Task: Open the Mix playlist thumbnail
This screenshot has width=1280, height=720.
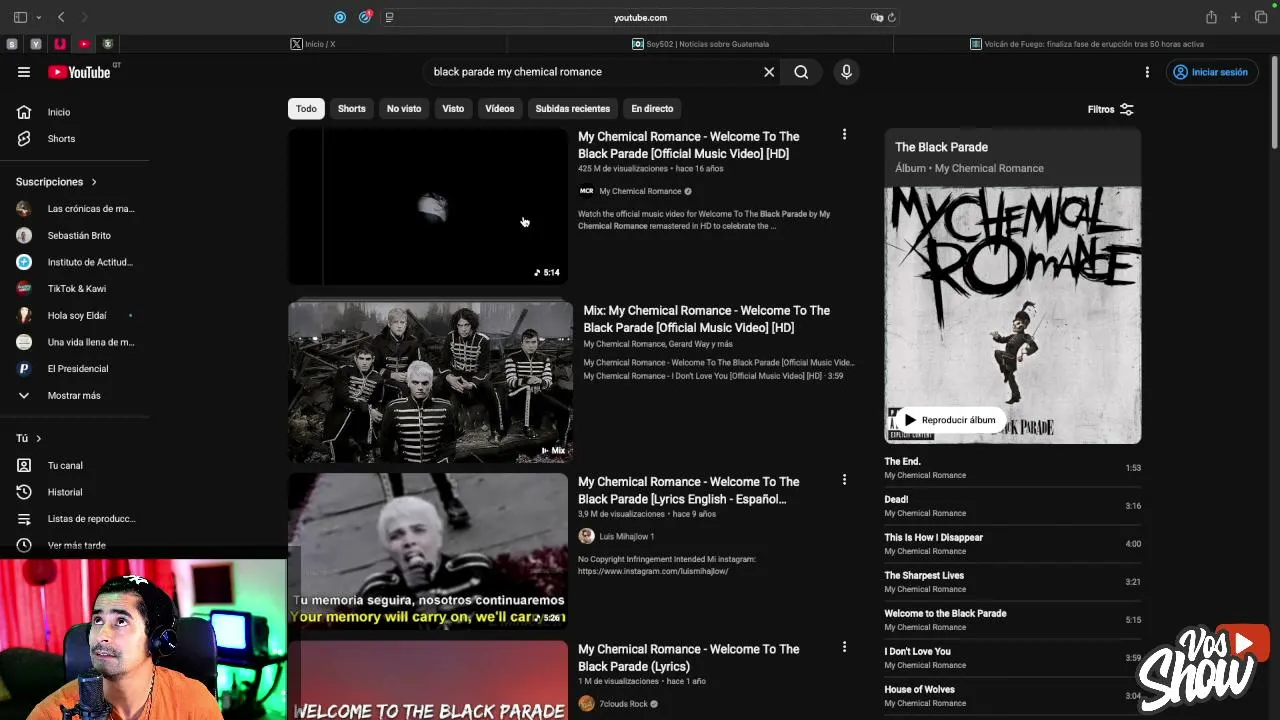Action: (x=430, y=382)
